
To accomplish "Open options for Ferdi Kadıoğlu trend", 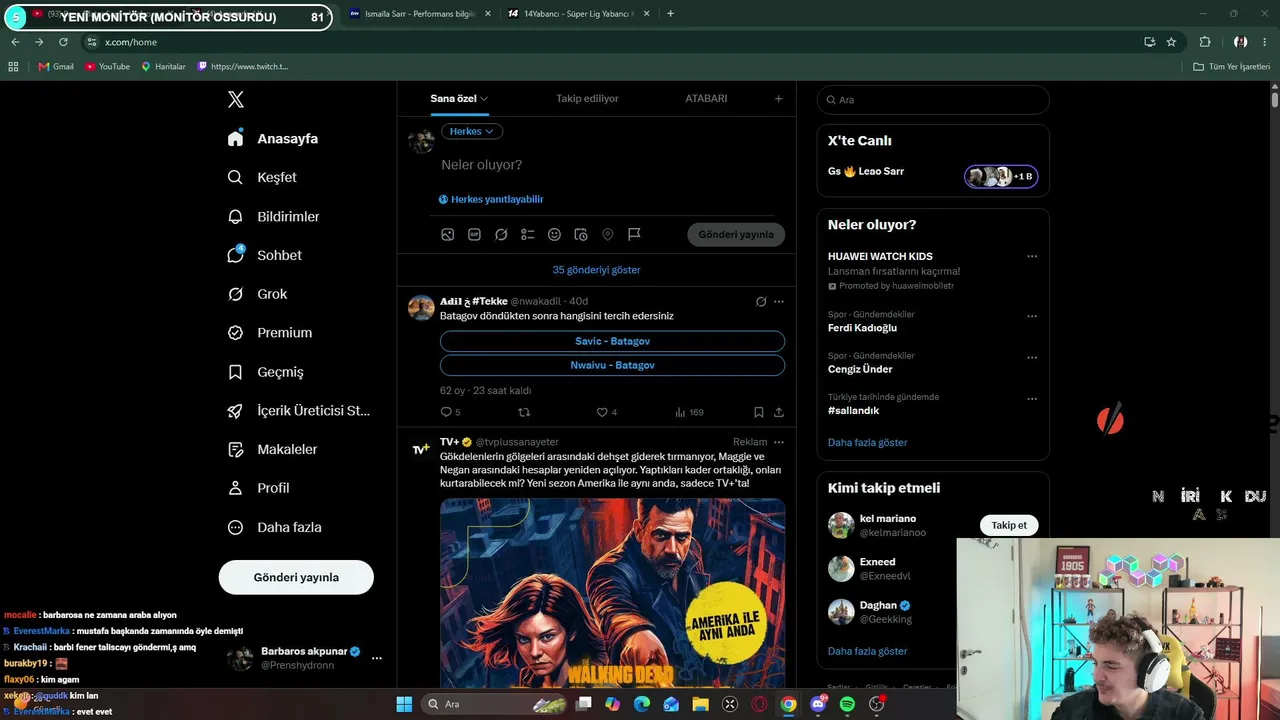I will 1032,316.
